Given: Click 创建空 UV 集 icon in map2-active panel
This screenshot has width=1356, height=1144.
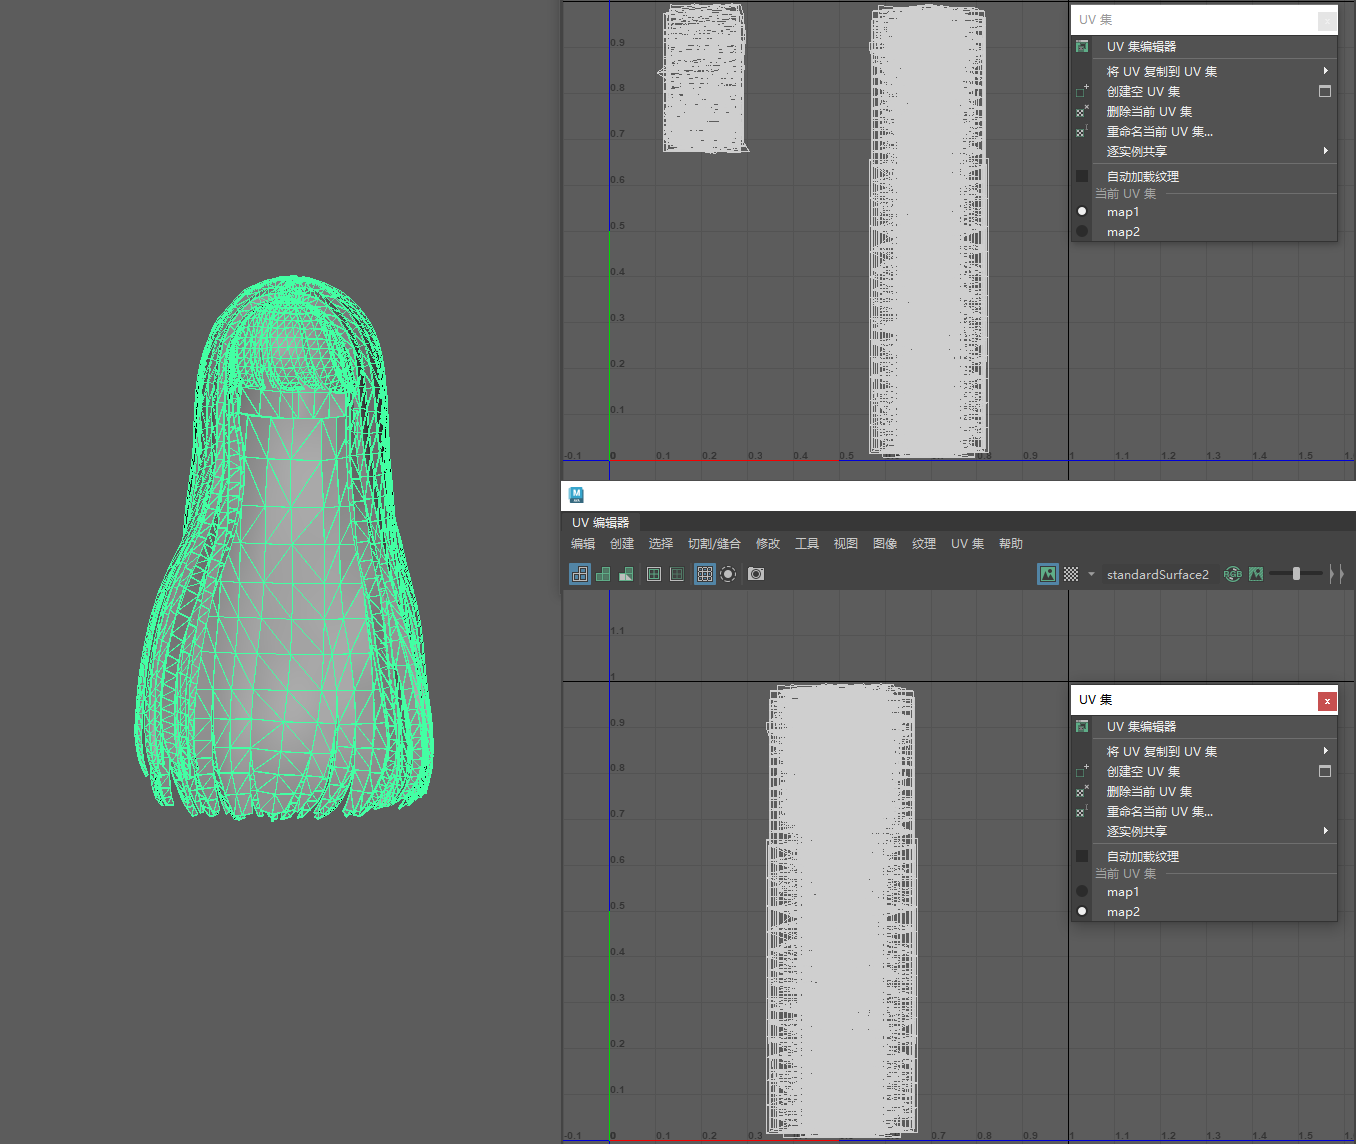Looking at the screenshot, I should [1082, 772].
